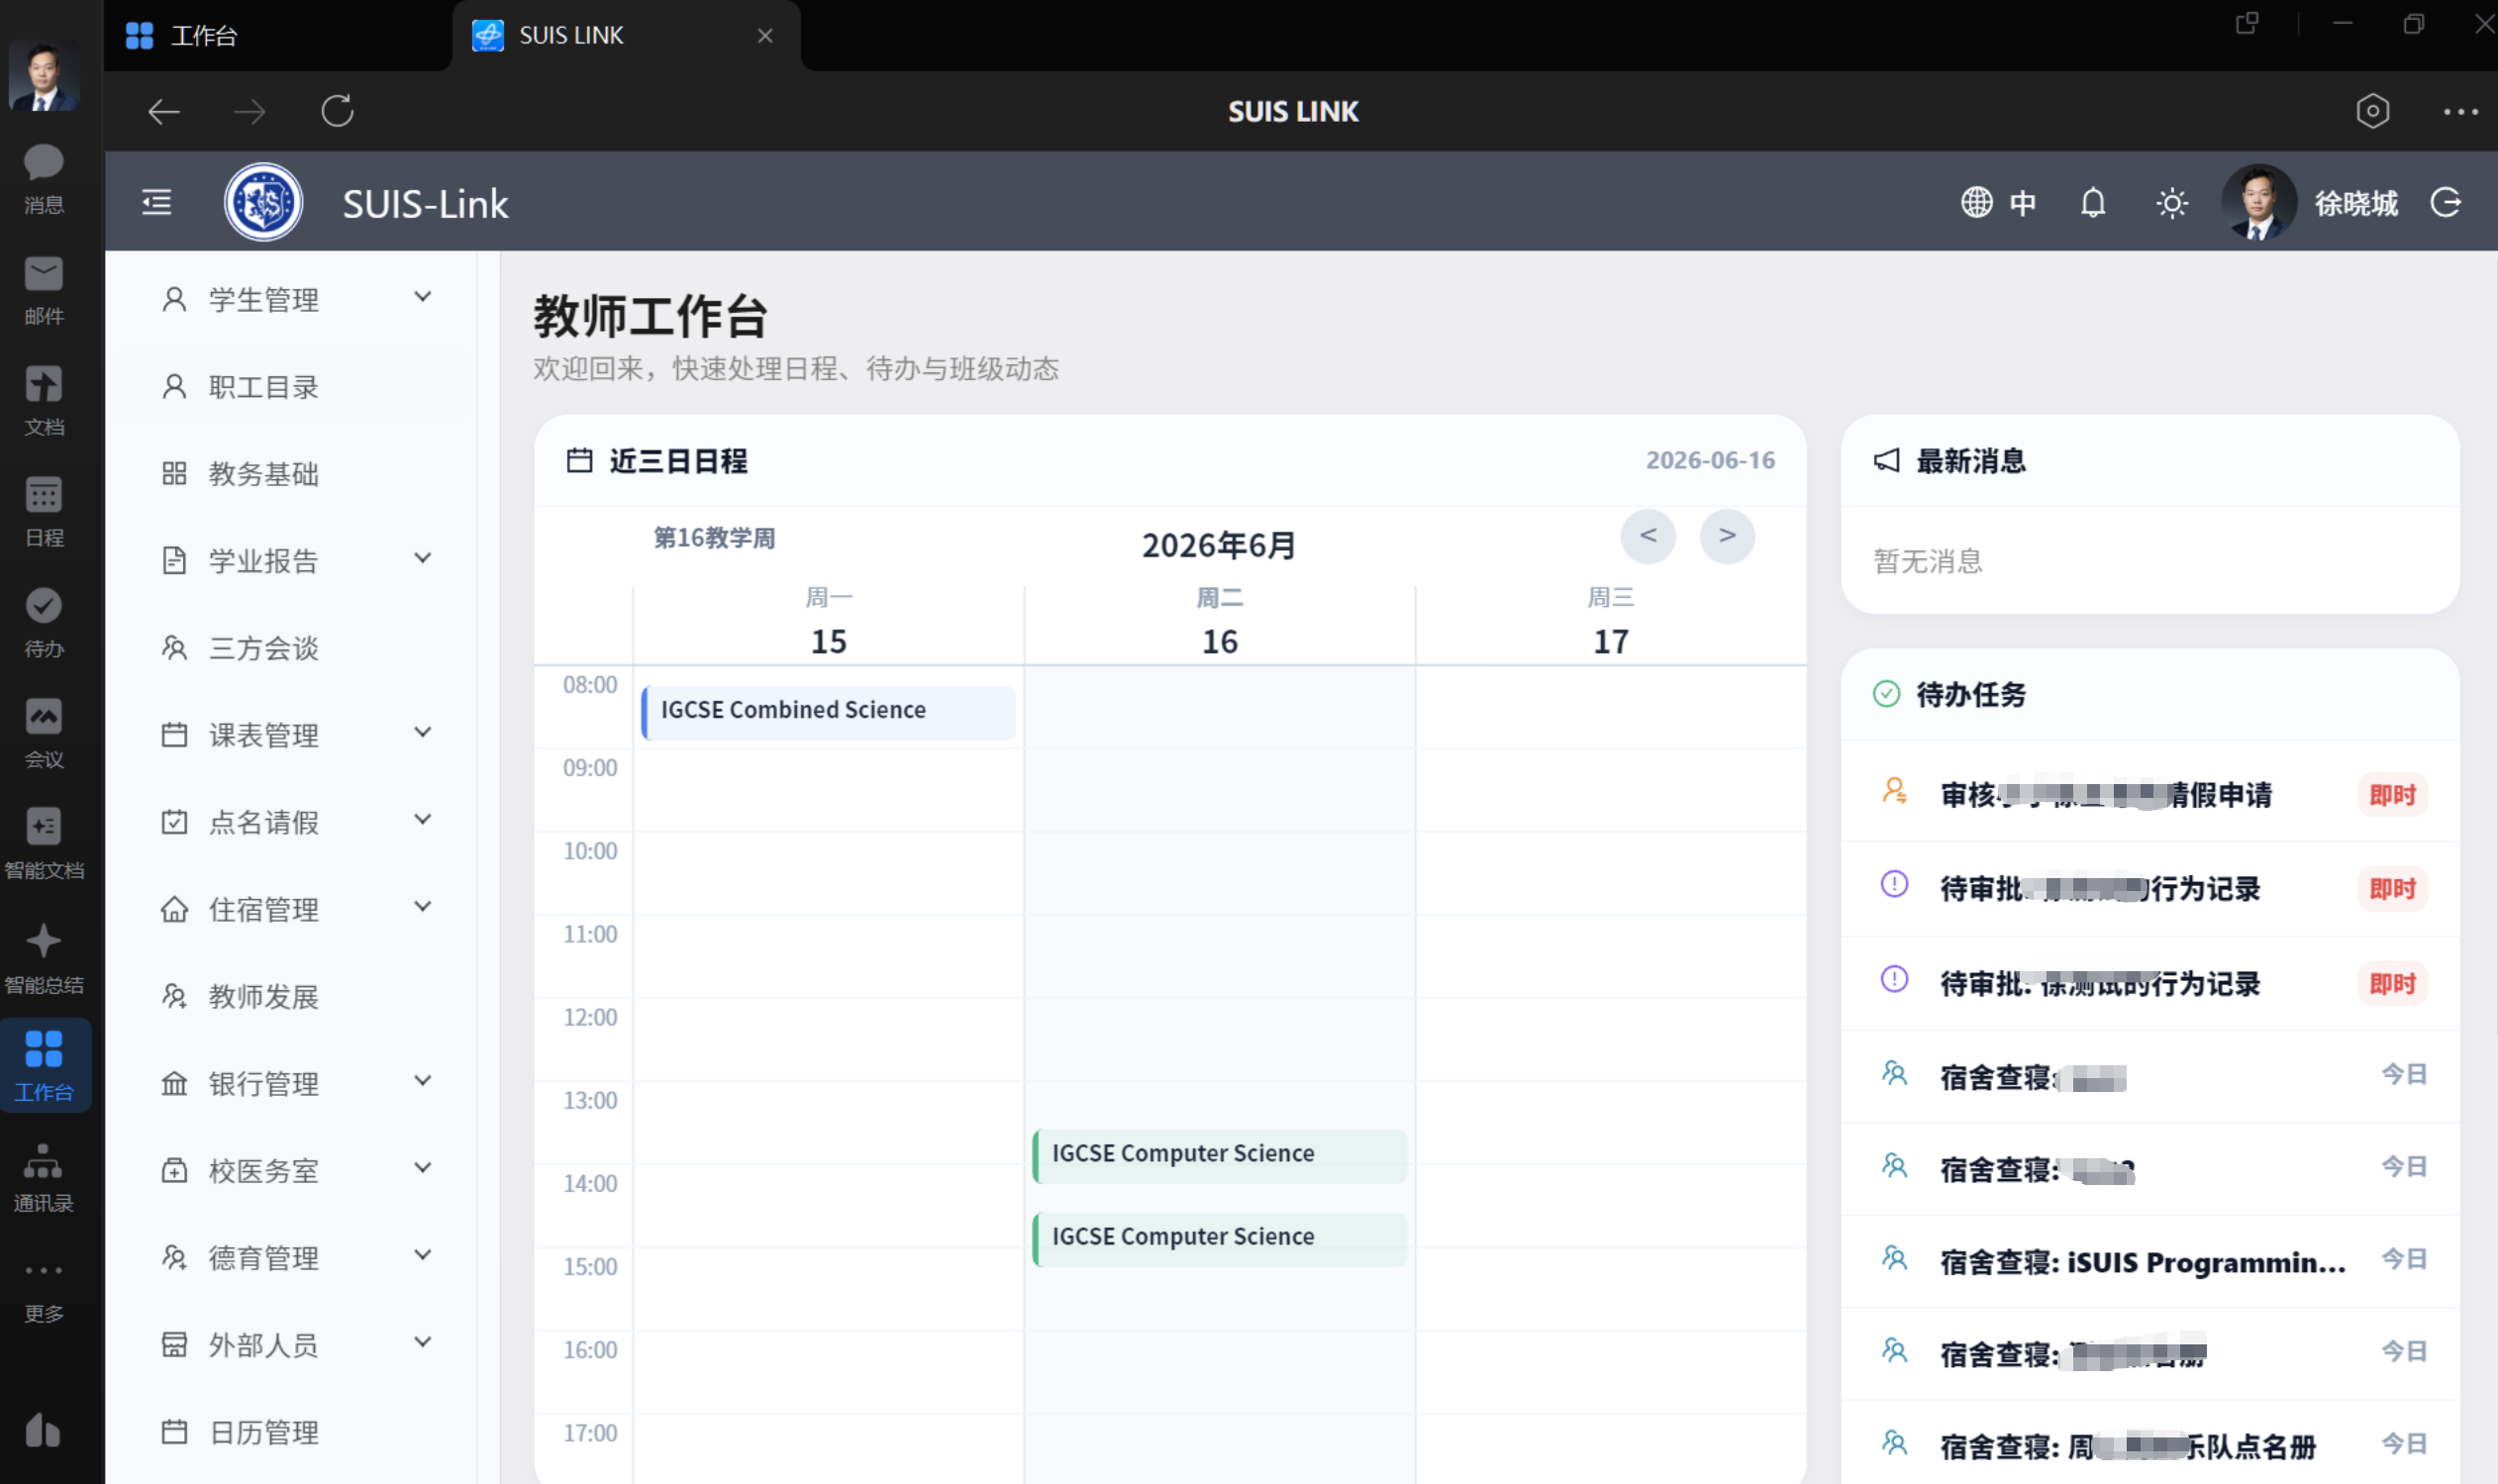Open 三方会谈 in the sidebar
2498x1484 pixels.
296,647
